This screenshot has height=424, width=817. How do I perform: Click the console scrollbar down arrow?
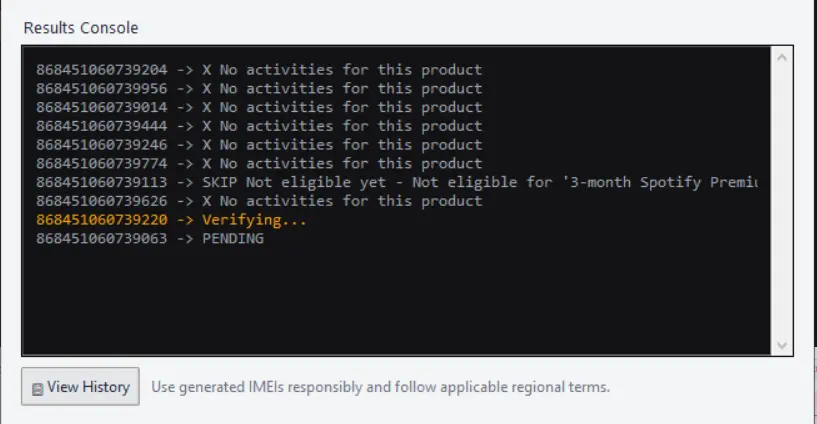click(x=782, y=345)
